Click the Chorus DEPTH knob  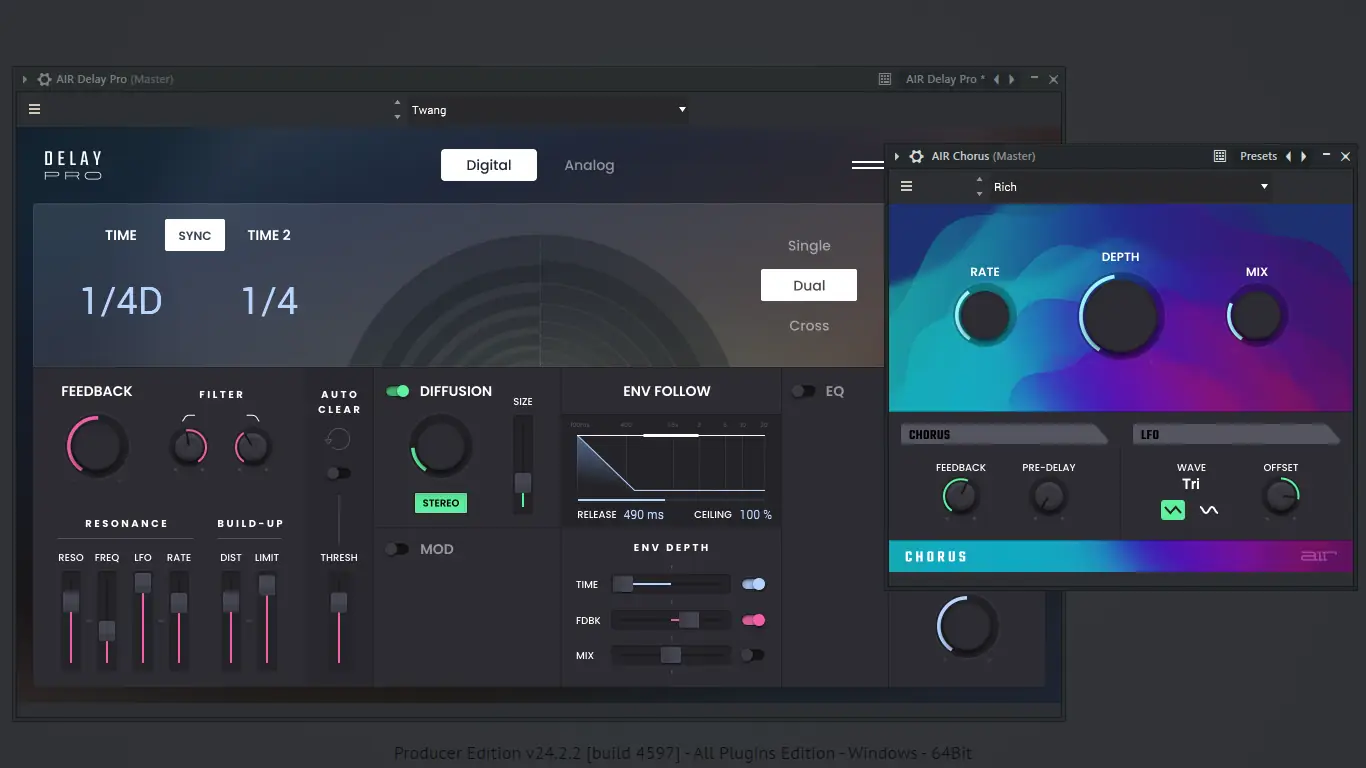[1121, 316]
